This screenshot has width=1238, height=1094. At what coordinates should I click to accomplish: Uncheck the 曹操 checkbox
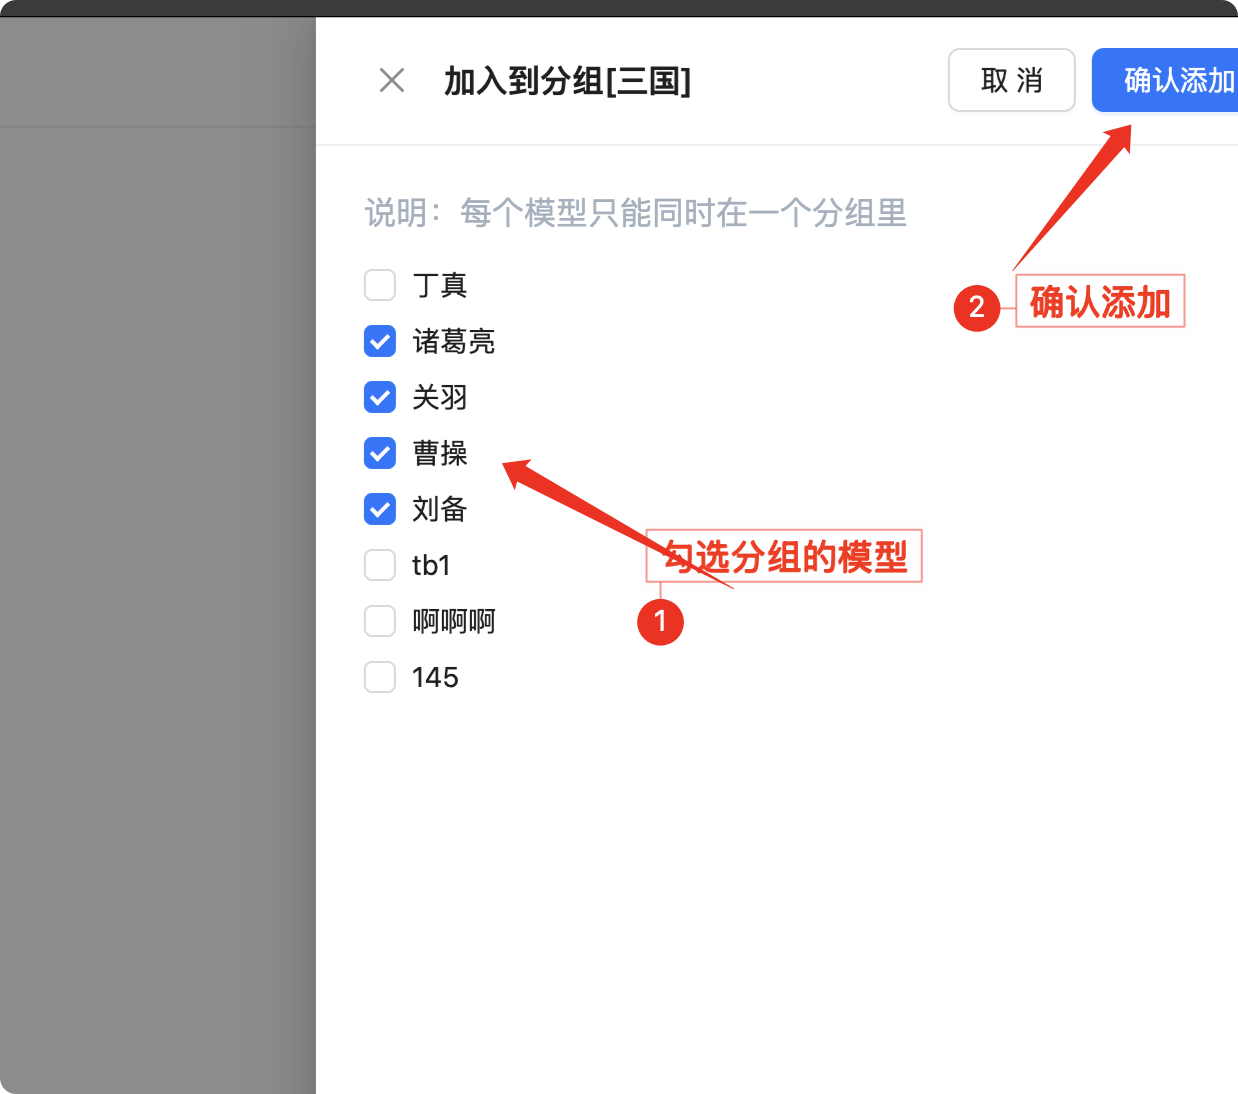tap(380, 453)
